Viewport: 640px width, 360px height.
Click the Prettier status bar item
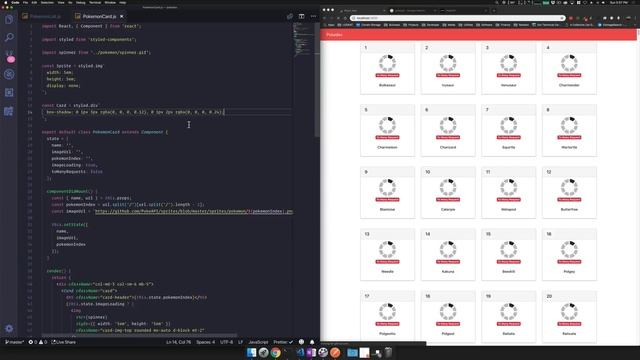click(283, 342)
